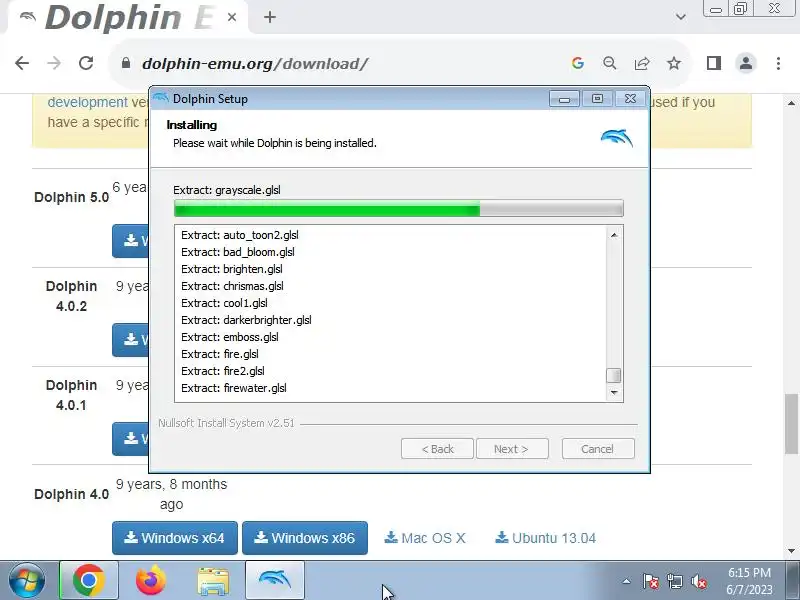Select 'Extract: bad_bloom.glsl' log line
The width and height of the screenshot is (800, 600).
[x=238, y=252]
